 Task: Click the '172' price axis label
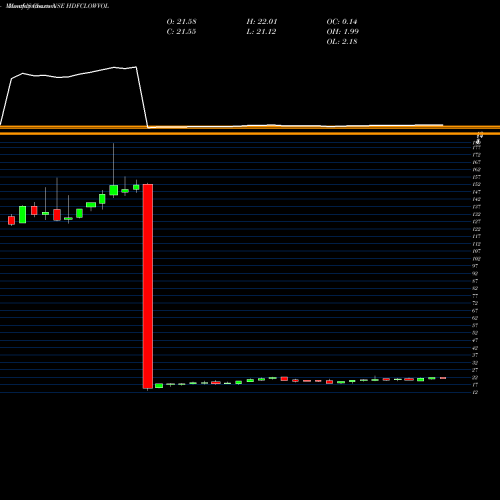(x=476, y=155)
